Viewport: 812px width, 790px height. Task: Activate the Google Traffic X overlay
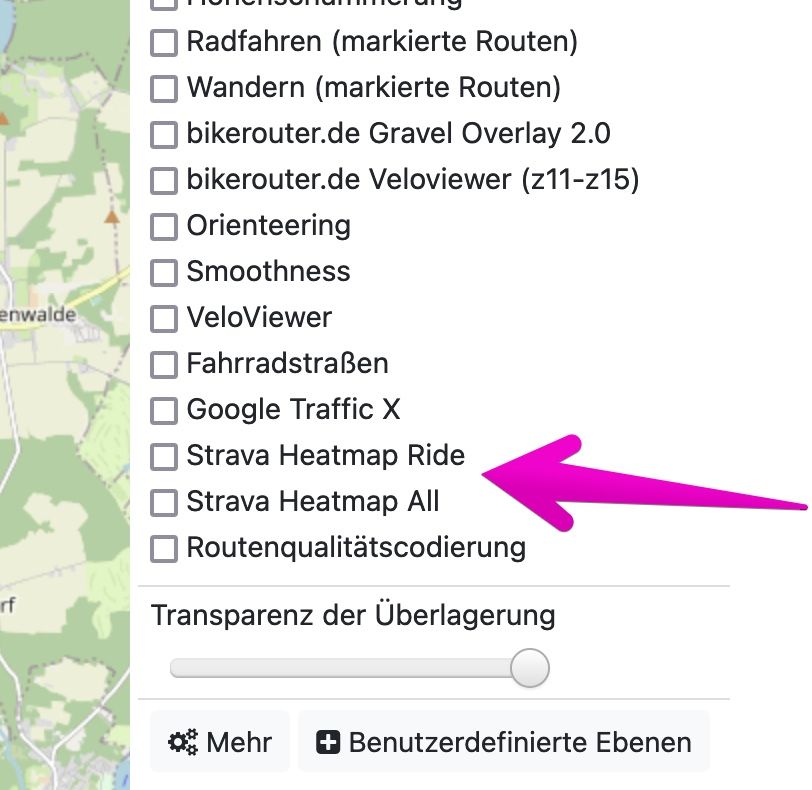tap(163, 411)
